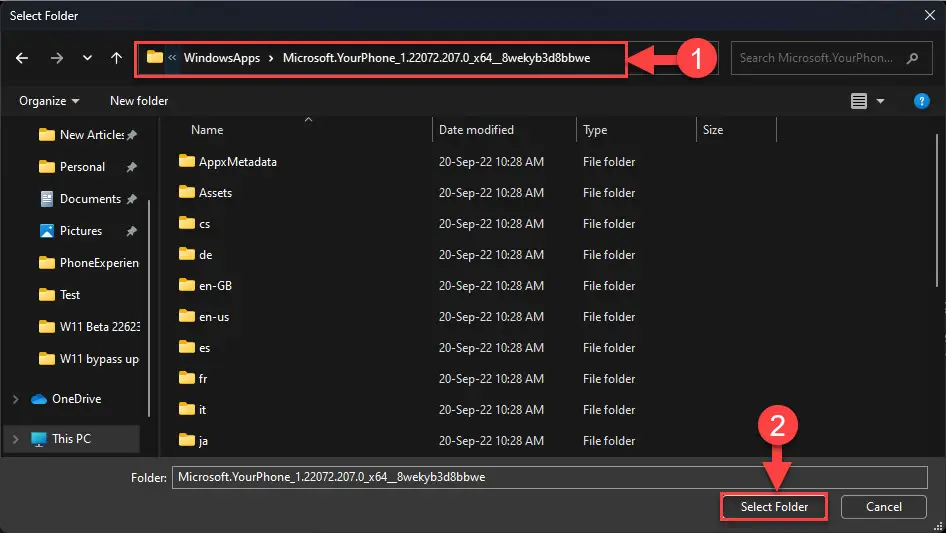Select the en-GB folder
The height and width of the screenshot is (533, 946).
[215, 286]
